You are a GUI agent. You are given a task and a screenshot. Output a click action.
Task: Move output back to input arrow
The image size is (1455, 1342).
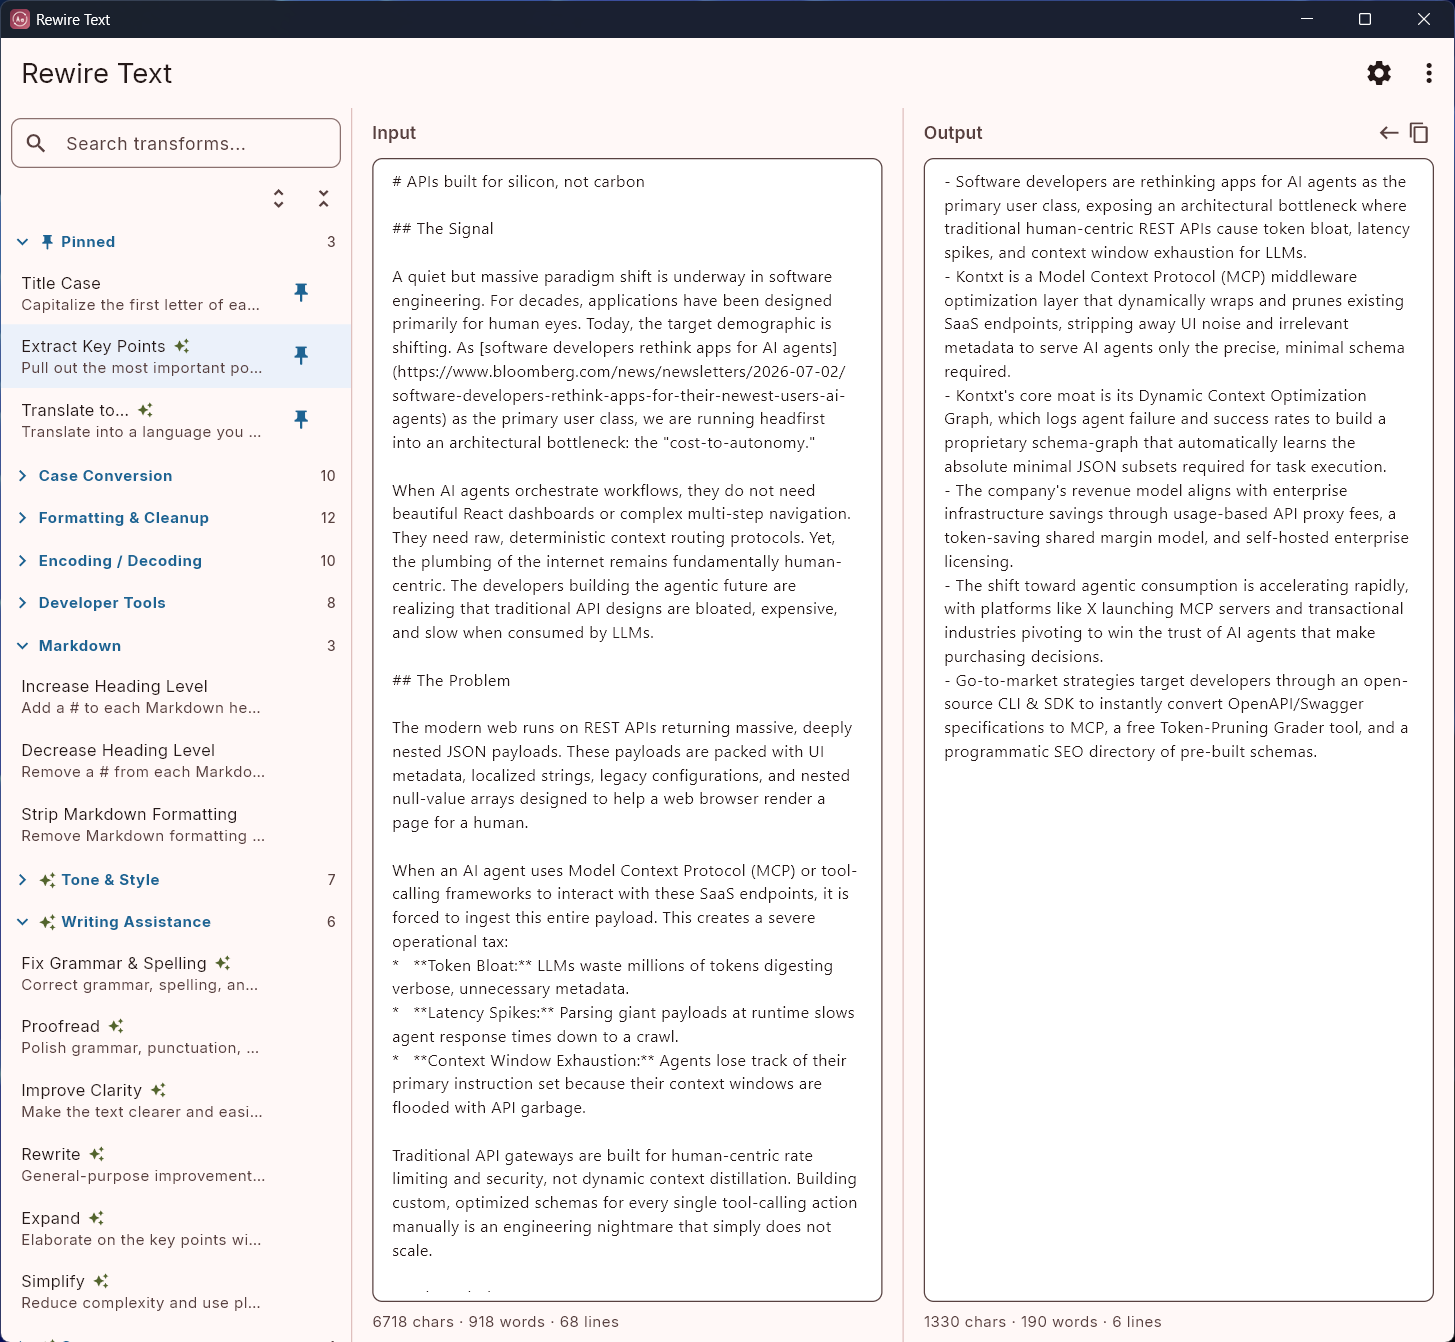(1389, 132)
